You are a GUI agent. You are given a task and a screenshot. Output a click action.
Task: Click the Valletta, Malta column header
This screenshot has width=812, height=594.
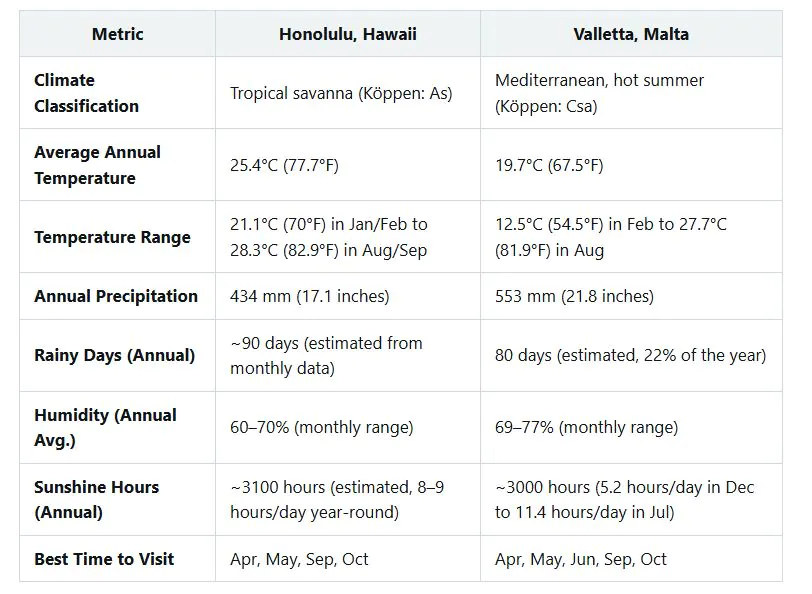tap(631, 34)
